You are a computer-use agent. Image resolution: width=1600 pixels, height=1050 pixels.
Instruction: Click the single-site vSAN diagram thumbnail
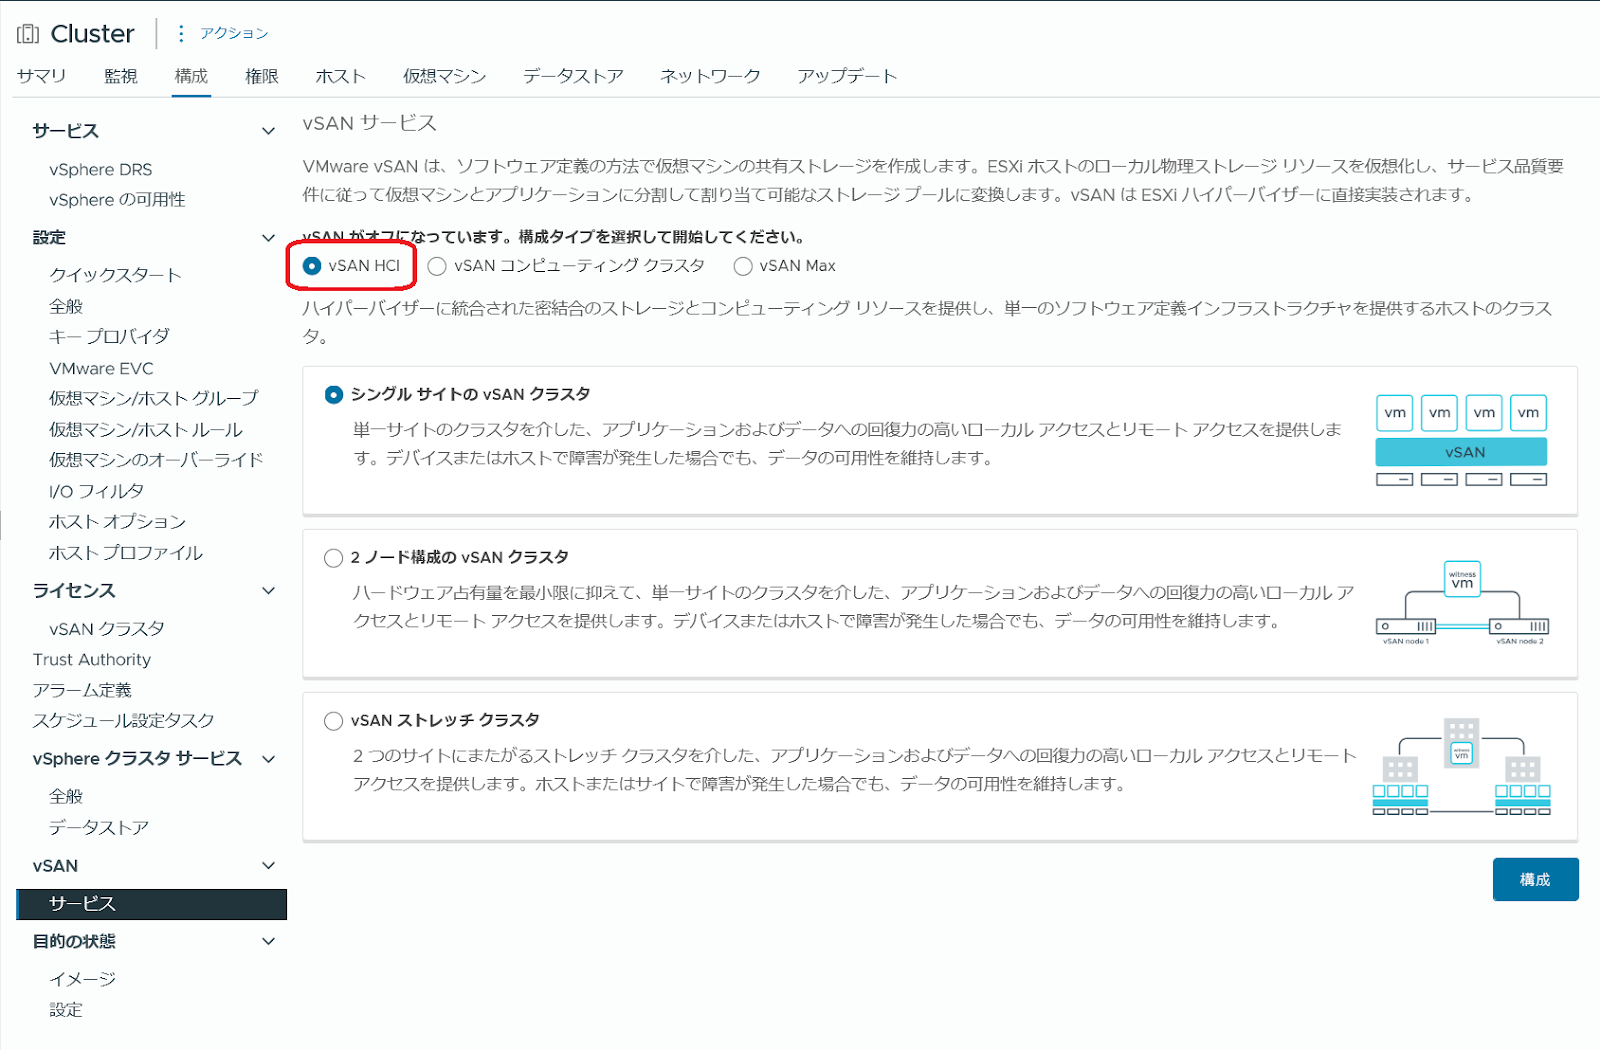1462,440
